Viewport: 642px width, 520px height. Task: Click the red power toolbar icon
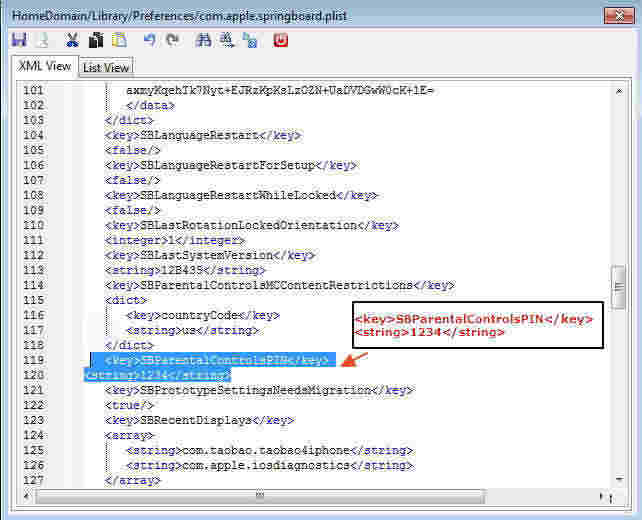pos(281,40)
